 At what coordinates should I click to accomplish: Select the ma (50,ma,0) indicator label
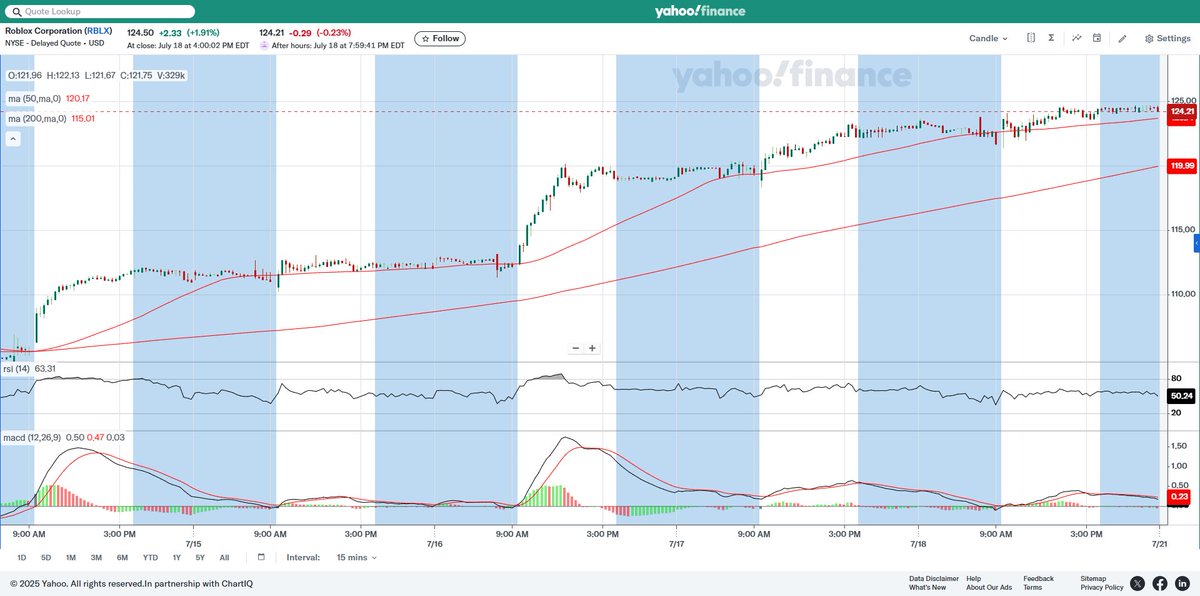click(35, 99)
